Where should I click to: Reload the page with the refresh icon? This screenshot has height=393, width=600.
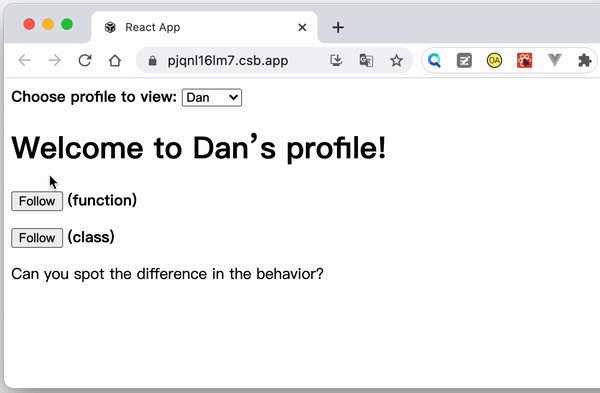coord(85,60)
